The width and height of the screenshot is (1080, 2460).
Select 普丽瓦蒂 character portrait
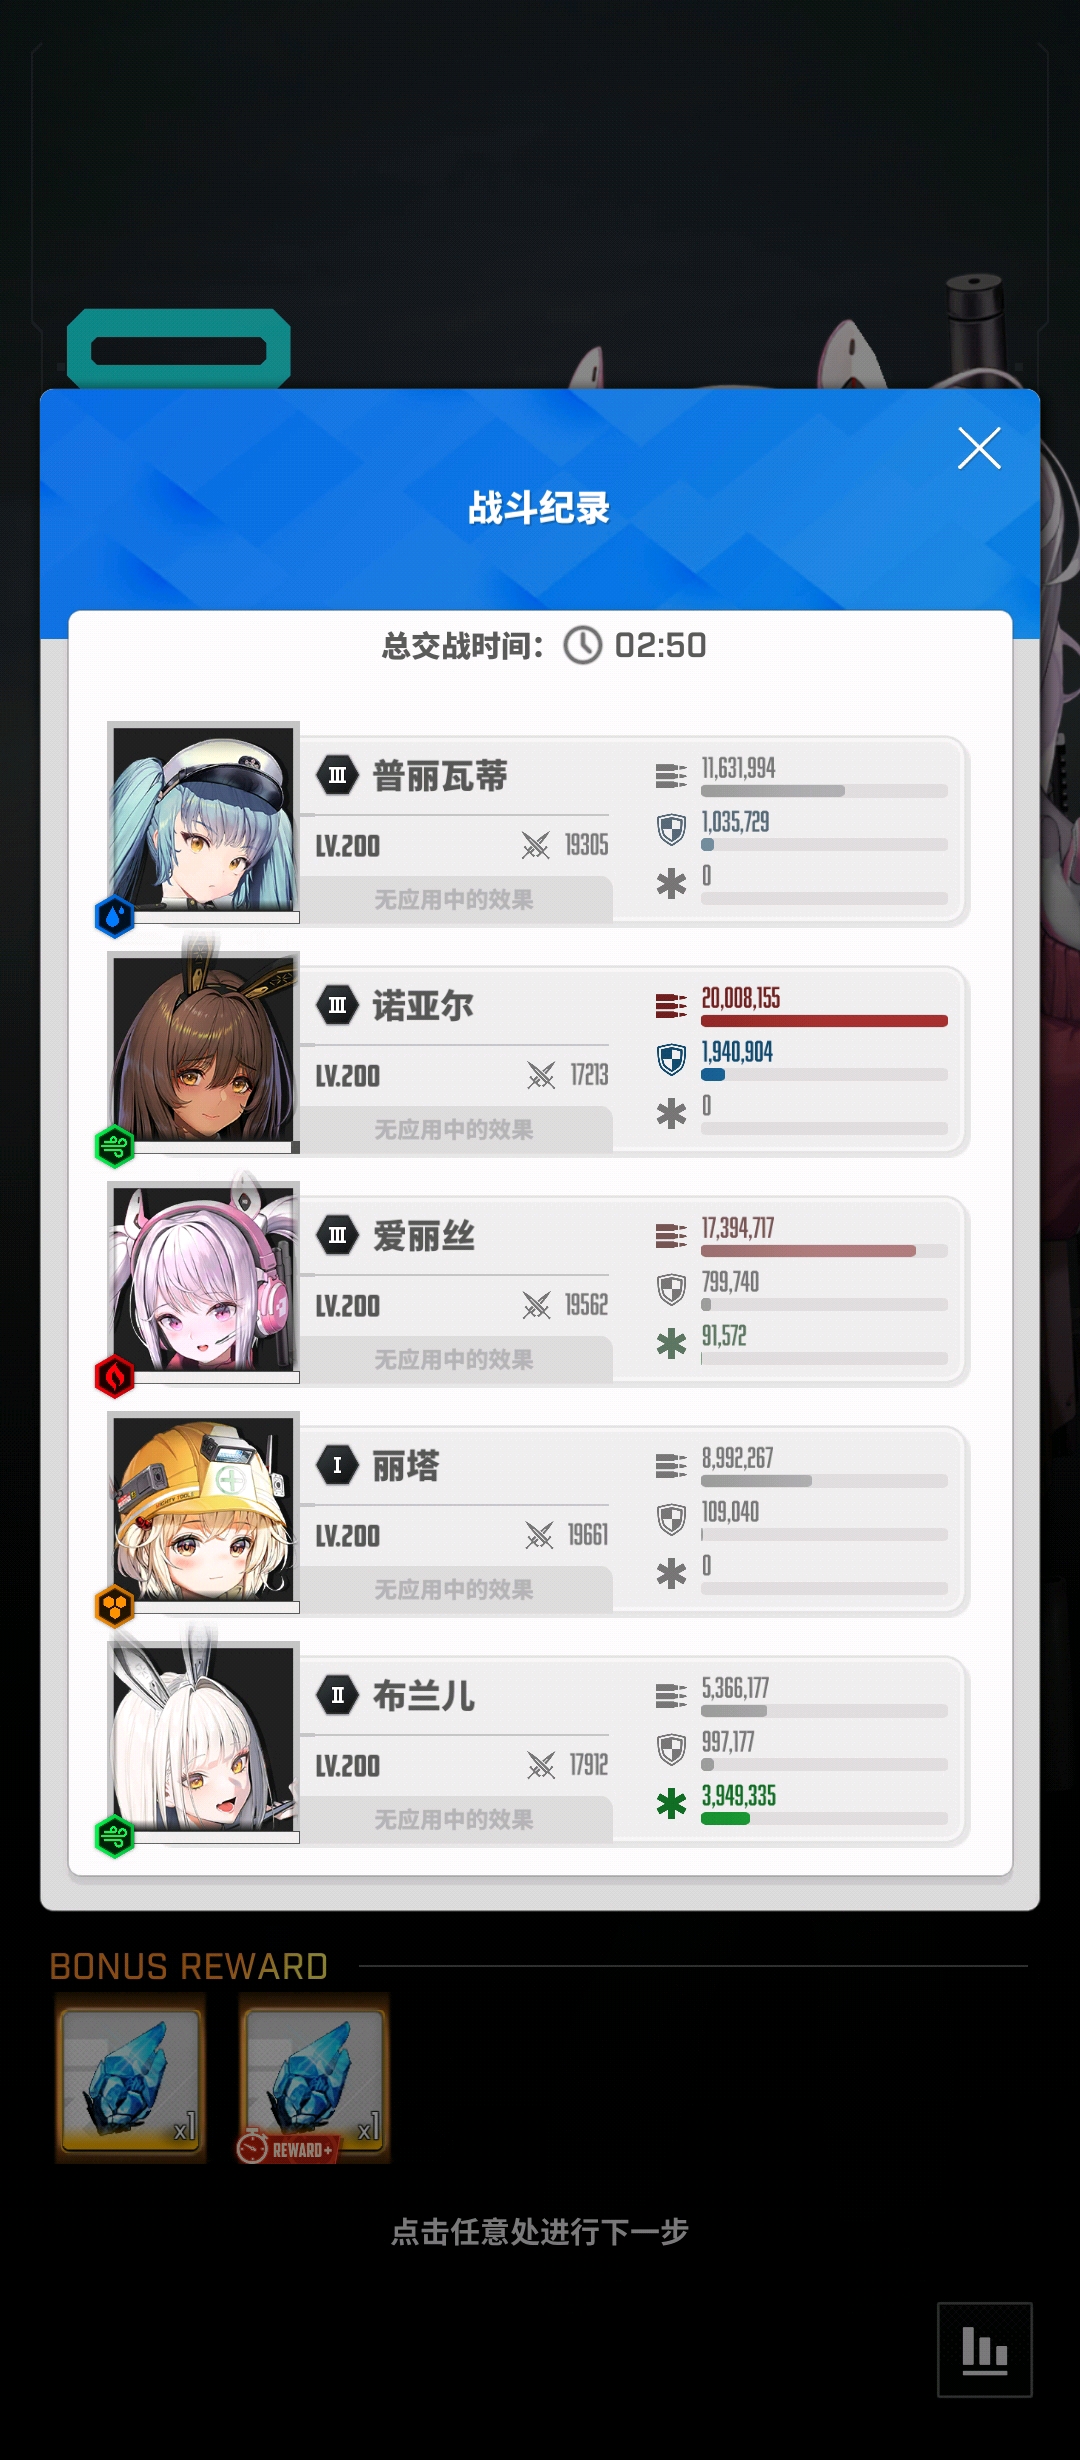(203, 818)
